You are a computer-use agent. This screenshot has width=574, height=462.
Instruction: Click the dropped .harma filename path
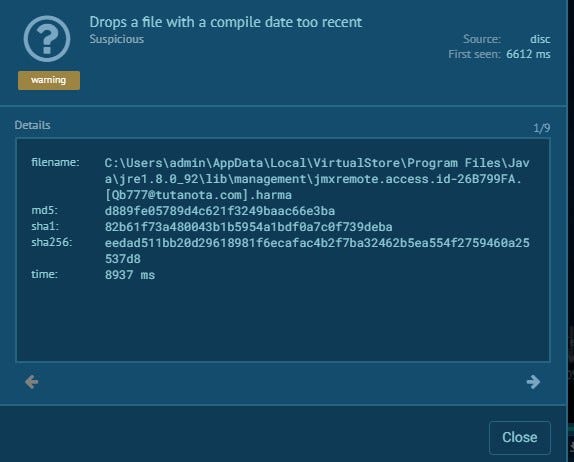pos(317,179)
